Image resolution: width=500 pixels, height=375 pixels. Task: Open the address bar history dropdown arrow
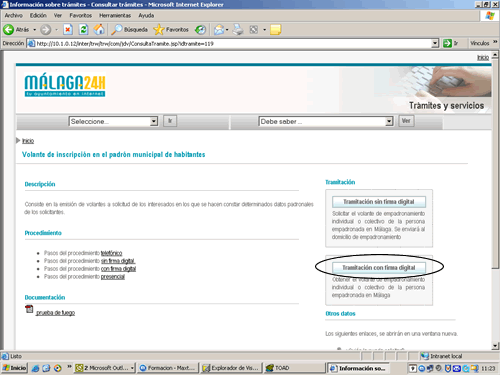[x=435, y=43]
